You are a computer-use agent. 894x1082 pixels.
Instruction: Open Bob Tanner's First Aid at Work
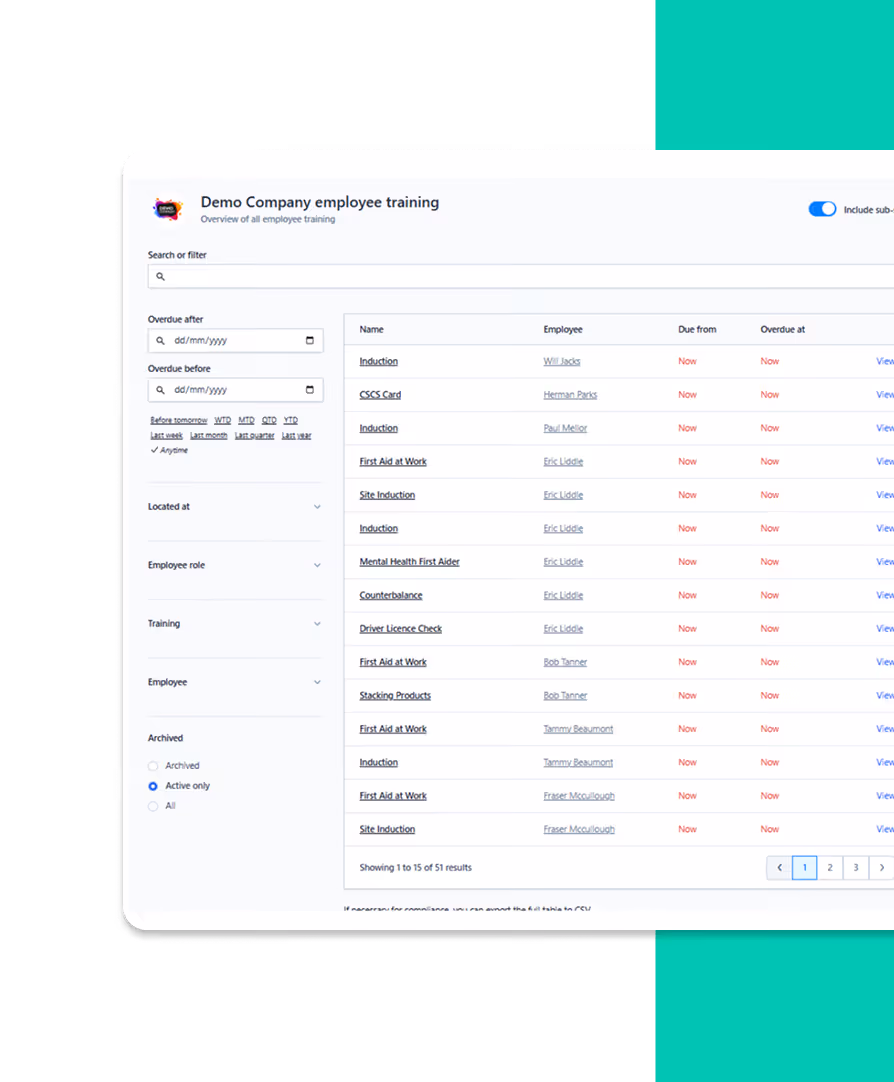[393, 662]
